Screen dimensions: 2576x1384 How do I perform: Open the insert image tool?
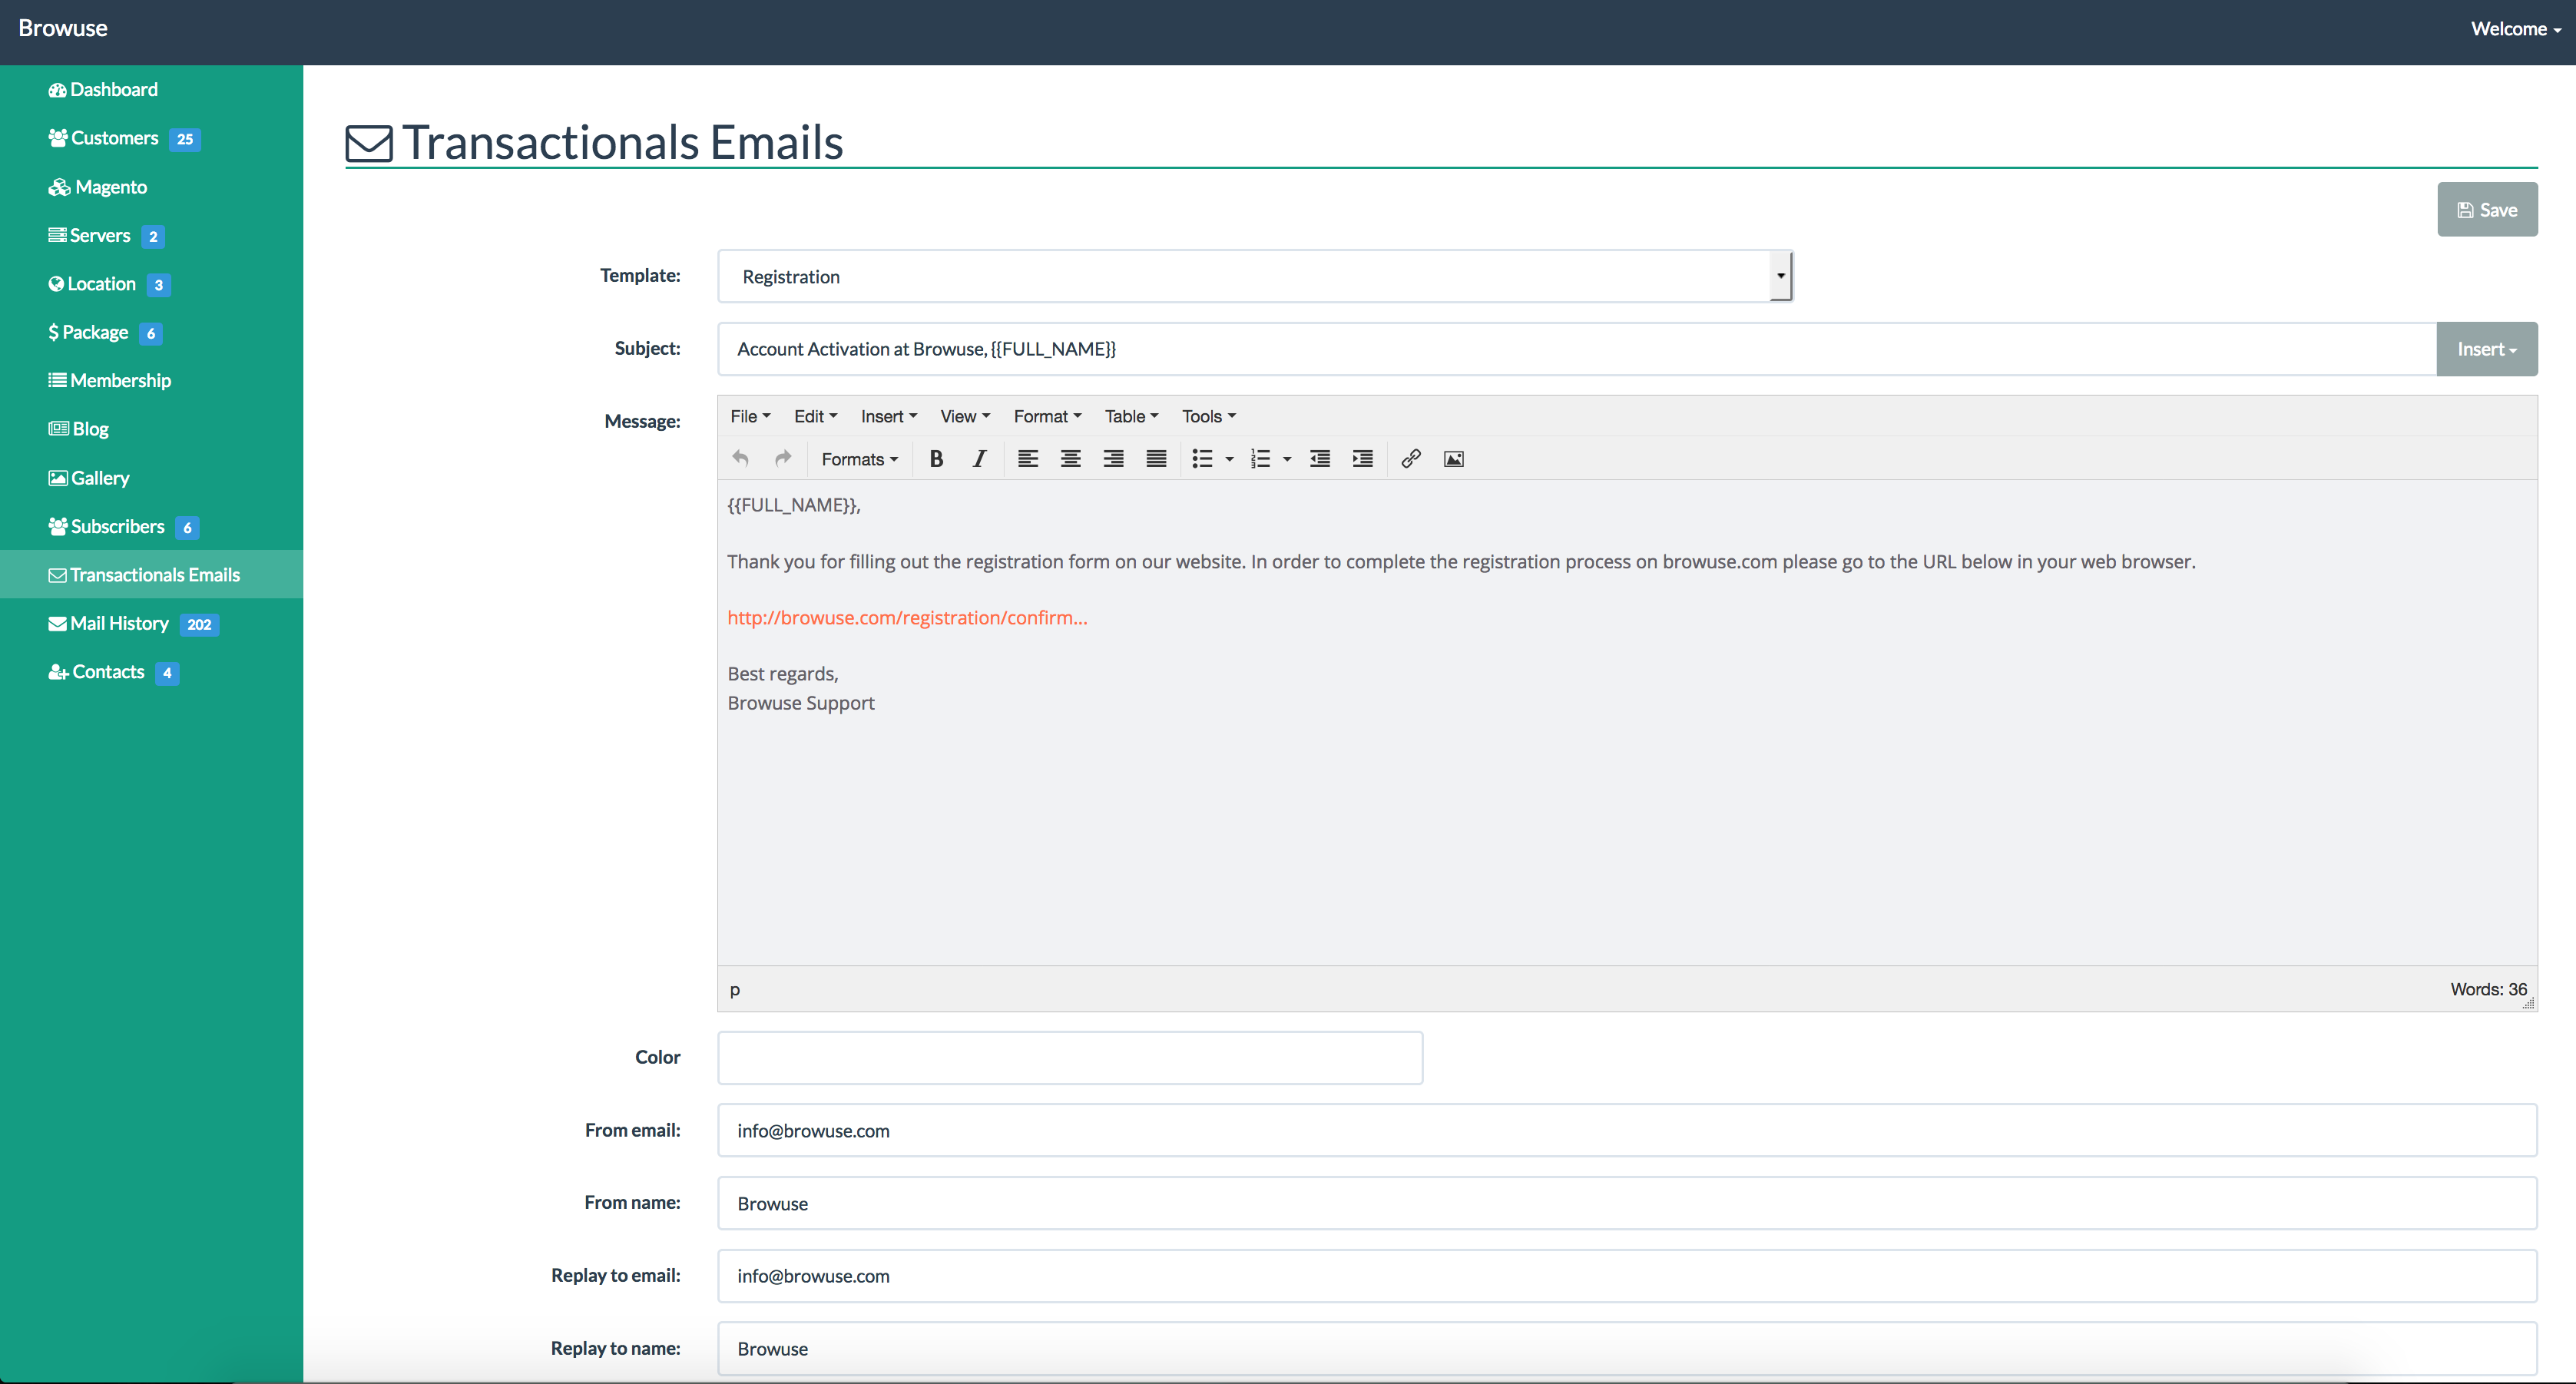(x=1454, y=459)
